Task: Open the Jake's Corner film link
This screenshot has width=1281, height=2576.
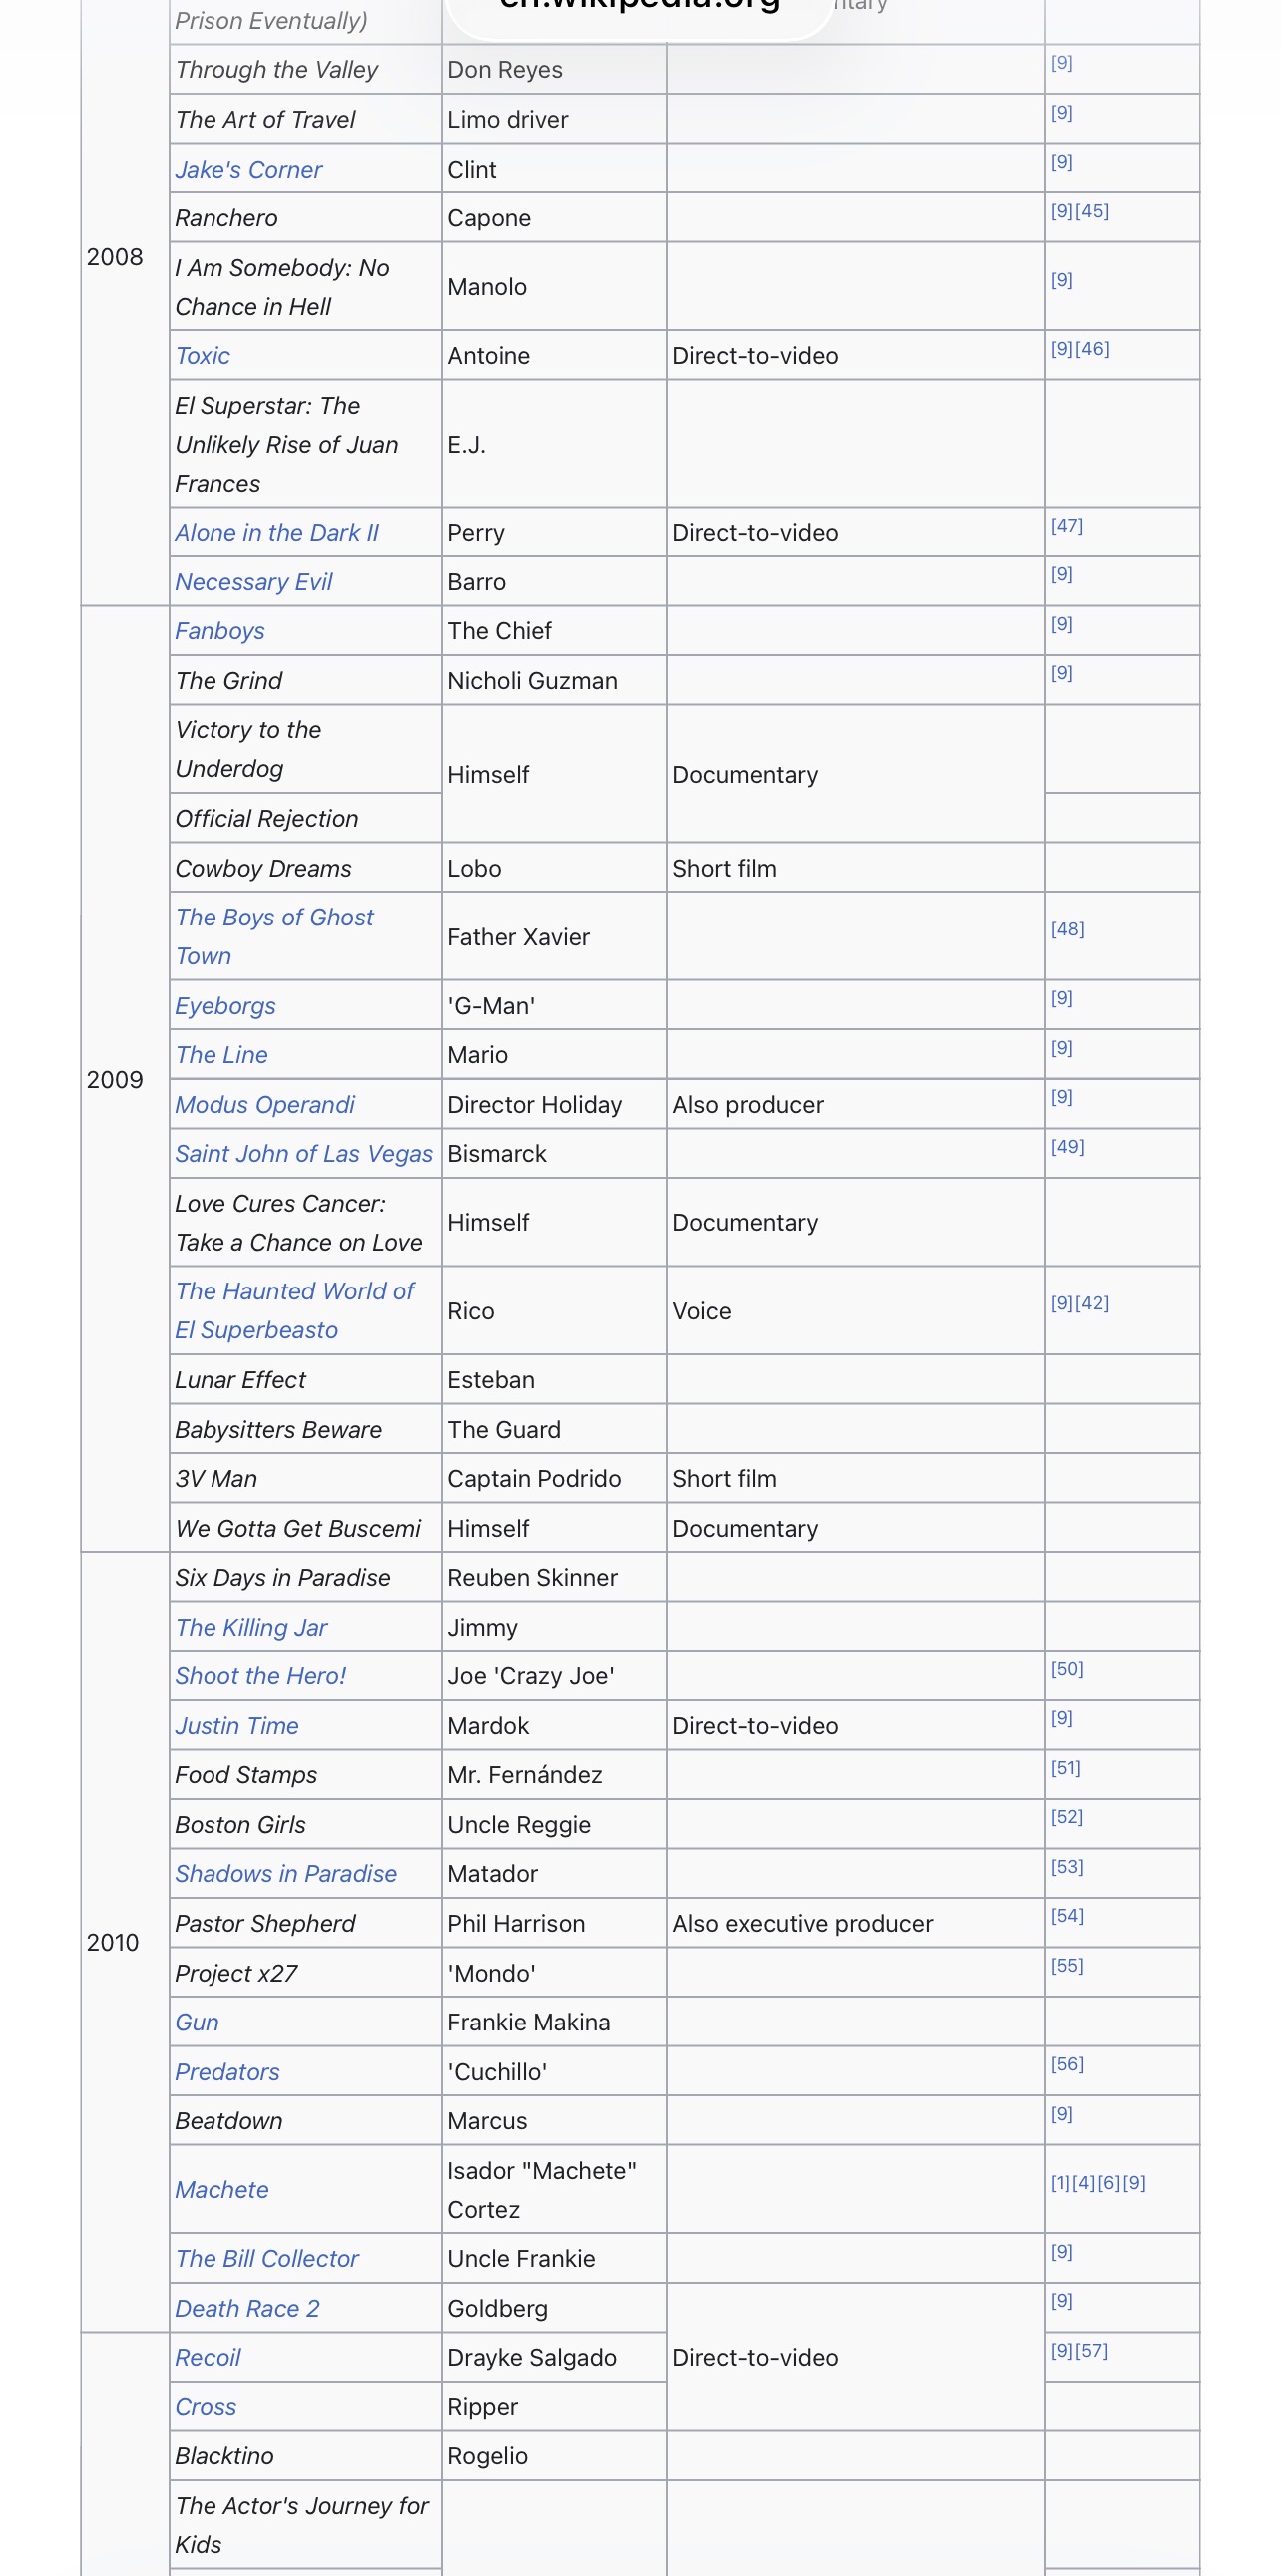Action: [248, 169]
